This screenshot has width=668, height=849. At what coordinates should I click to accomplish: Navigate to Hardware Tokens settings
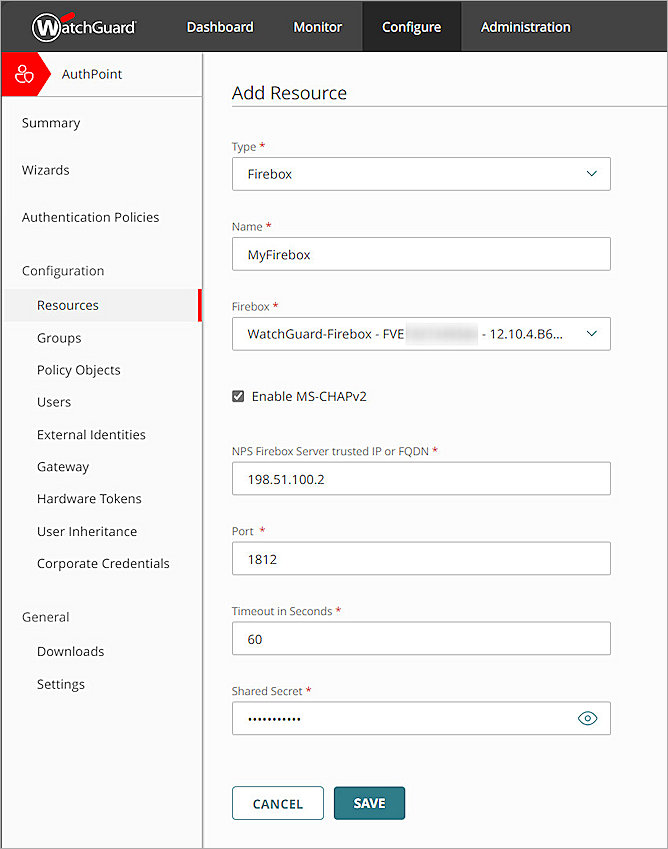point(89,498)
